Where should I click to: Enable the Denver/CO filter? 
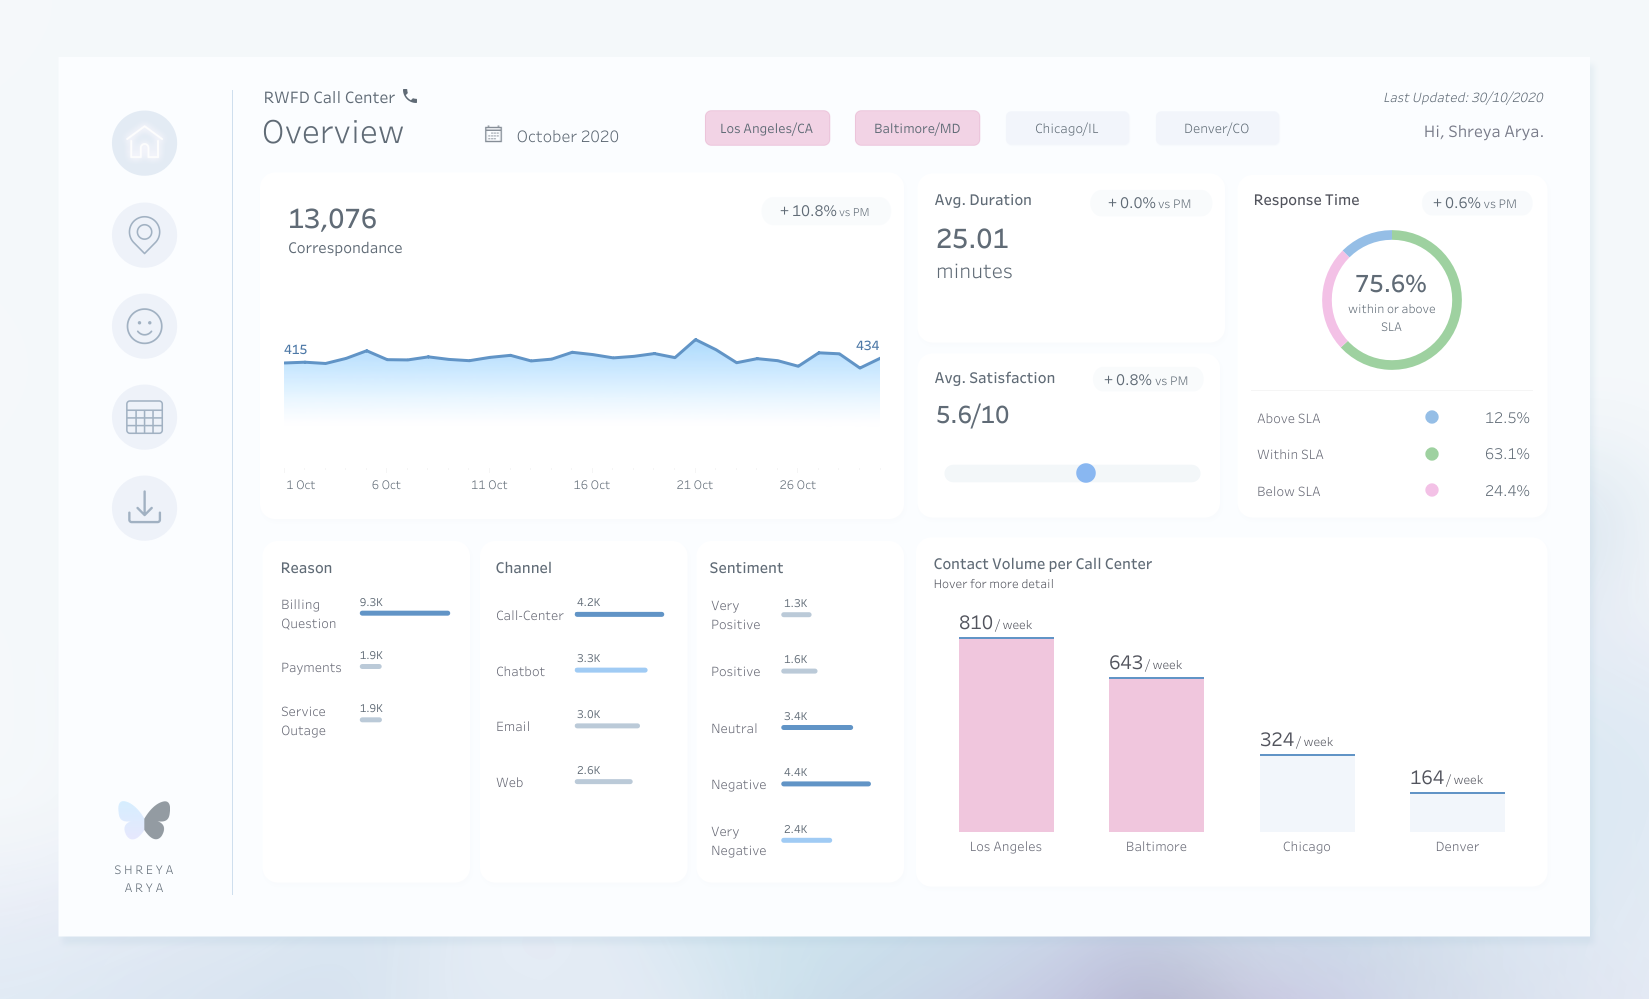pos(1217,128)
